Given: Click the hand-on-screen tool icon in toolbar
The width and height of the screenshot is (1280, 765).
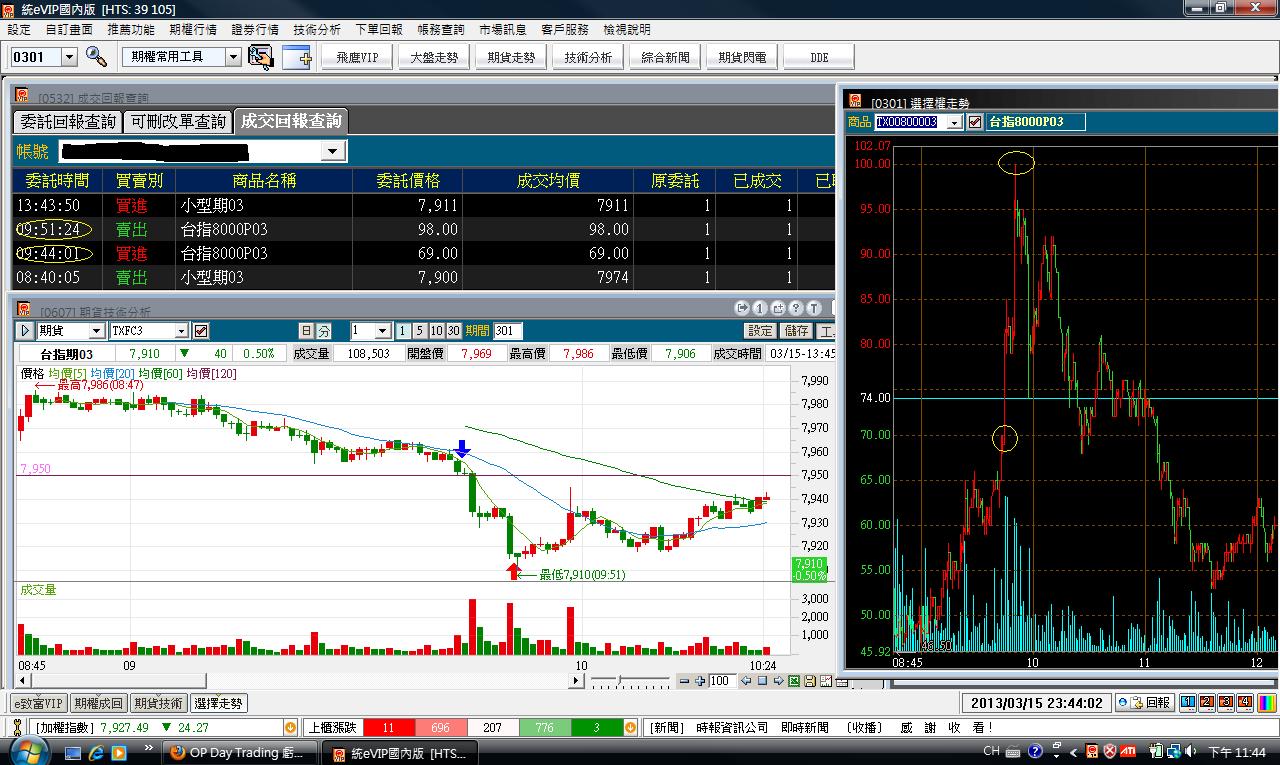Looking at the screenshot, I should pyautogui.click(x=260, y=57).
